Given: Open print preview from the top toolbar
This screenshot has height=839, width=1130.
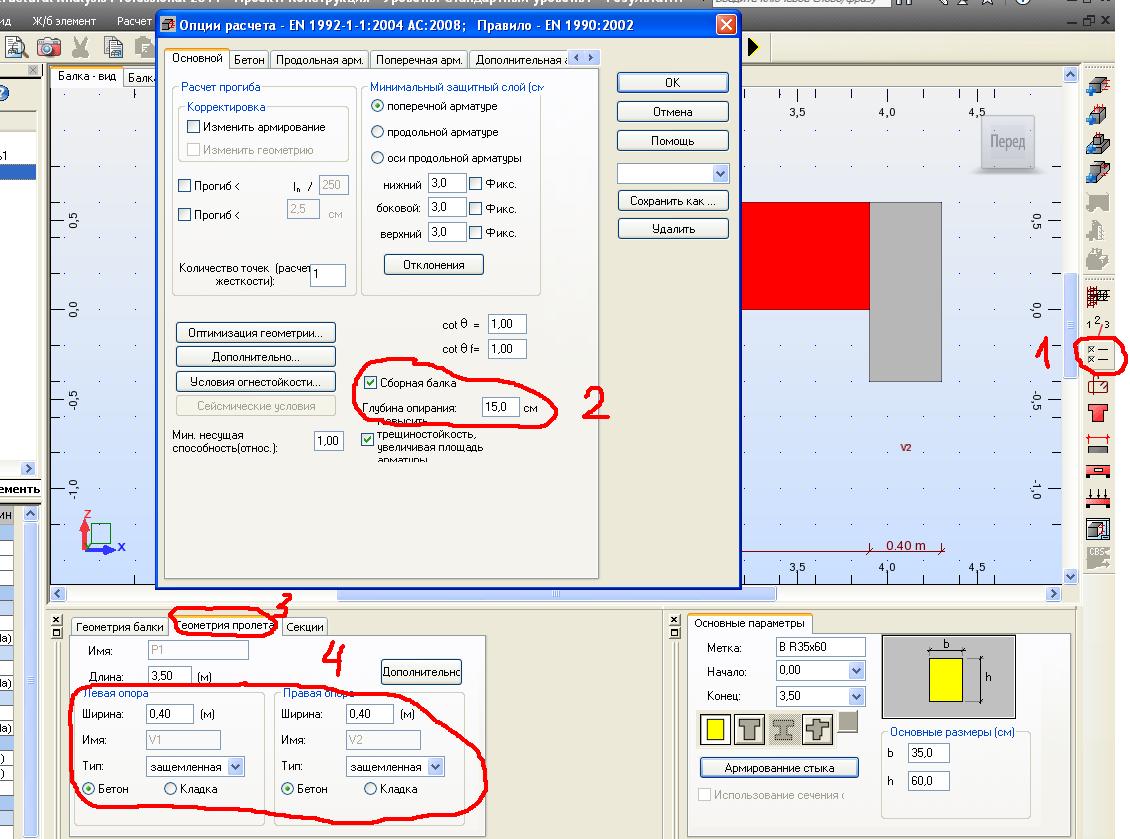Looking at the screenshot, I should pos(16,48).
